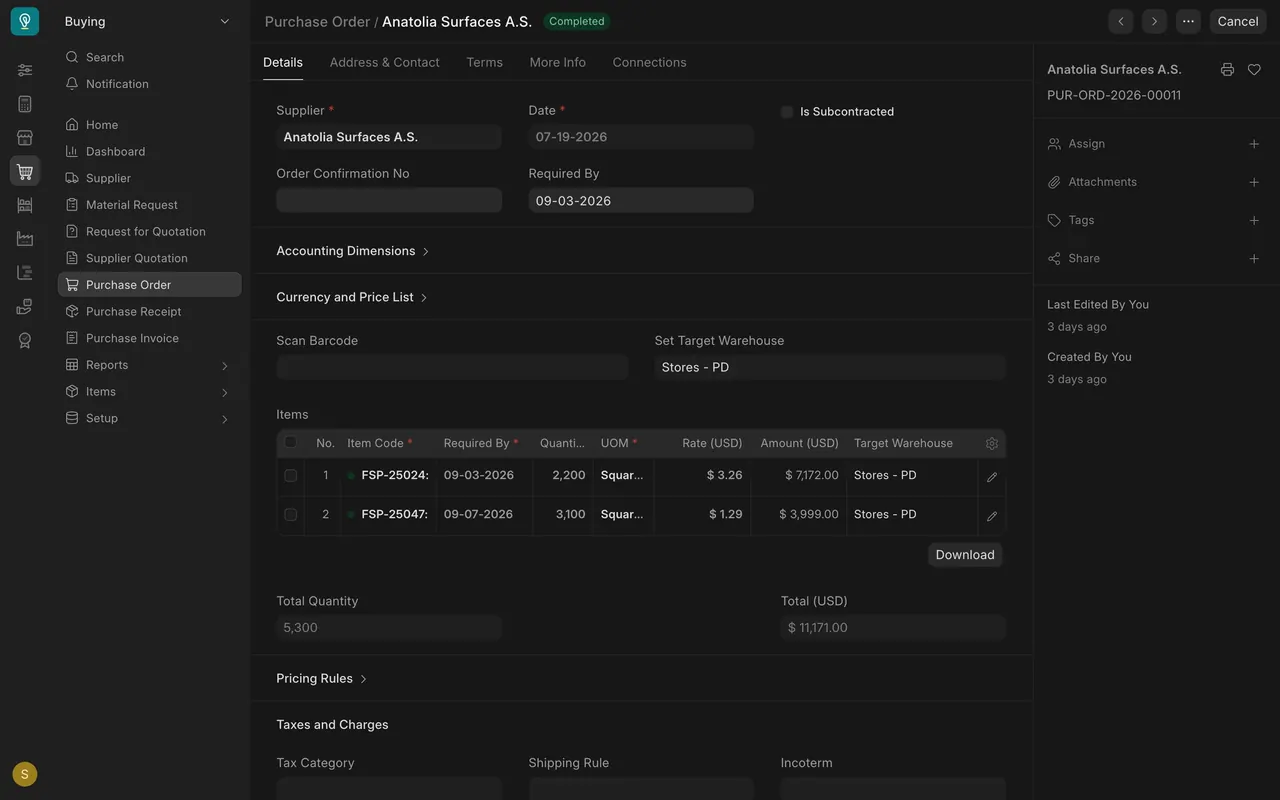This screenshot has width=1280, height=800.
Task: Open the Connections tab
Action: (649, 62)
